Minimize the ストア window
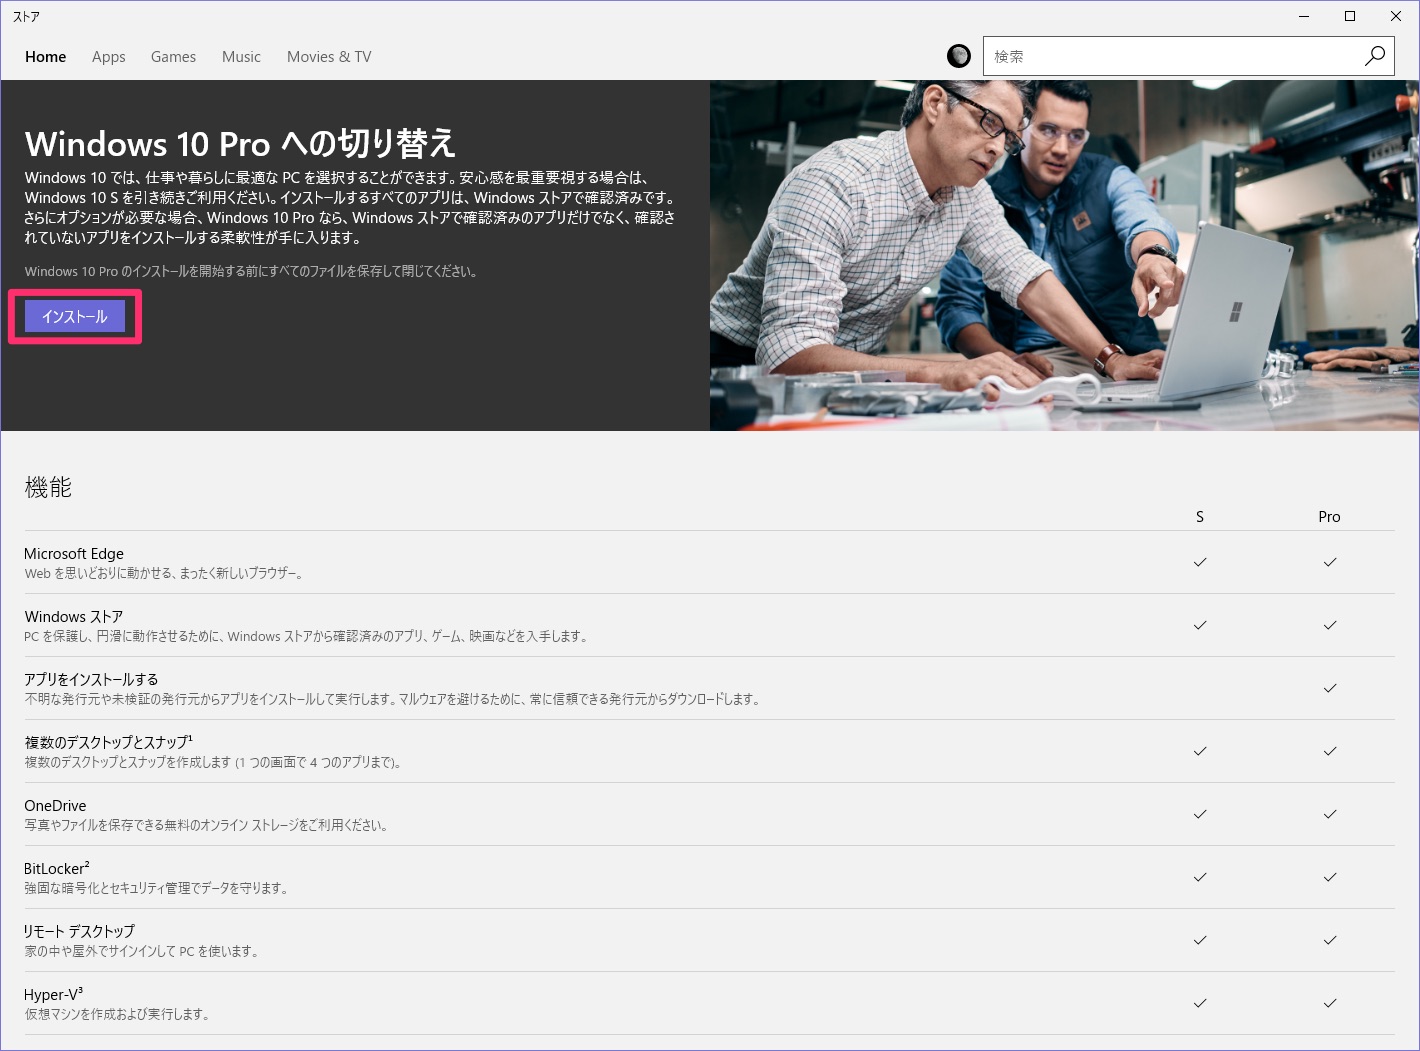 (x=1304, y=16)
